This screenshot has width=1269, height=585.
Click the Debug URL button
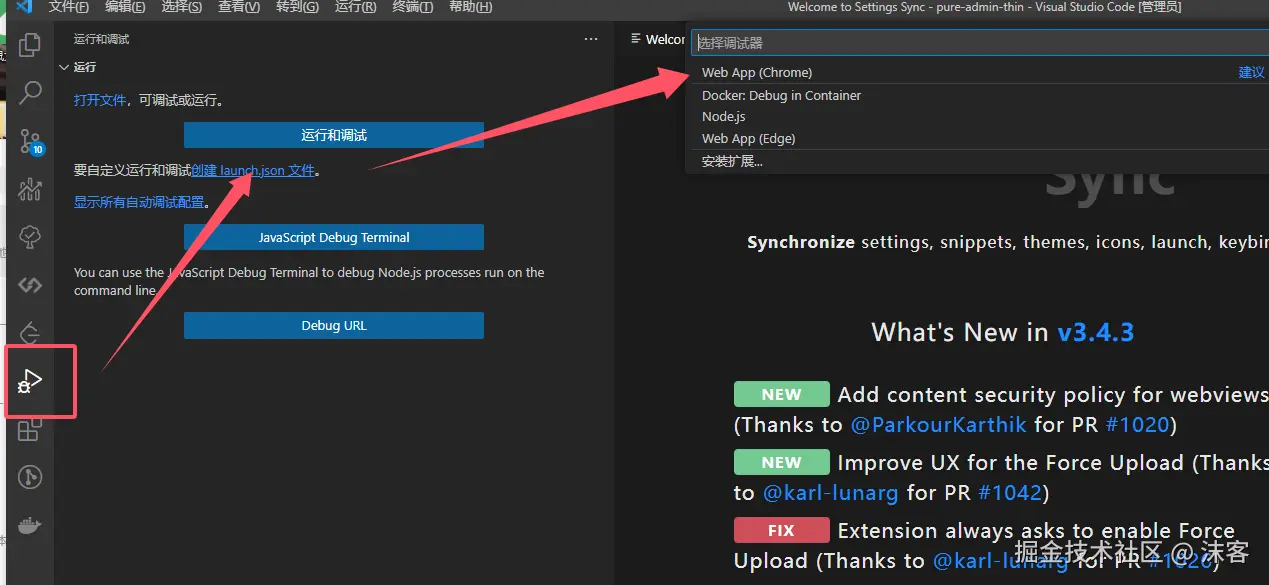point(334,325)
